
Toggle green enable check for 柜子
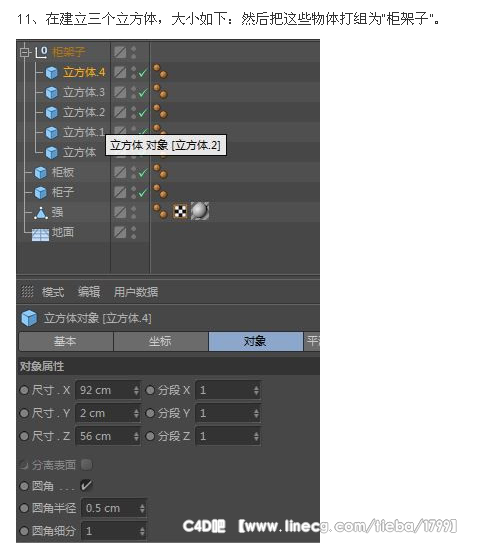click(143, 193)
